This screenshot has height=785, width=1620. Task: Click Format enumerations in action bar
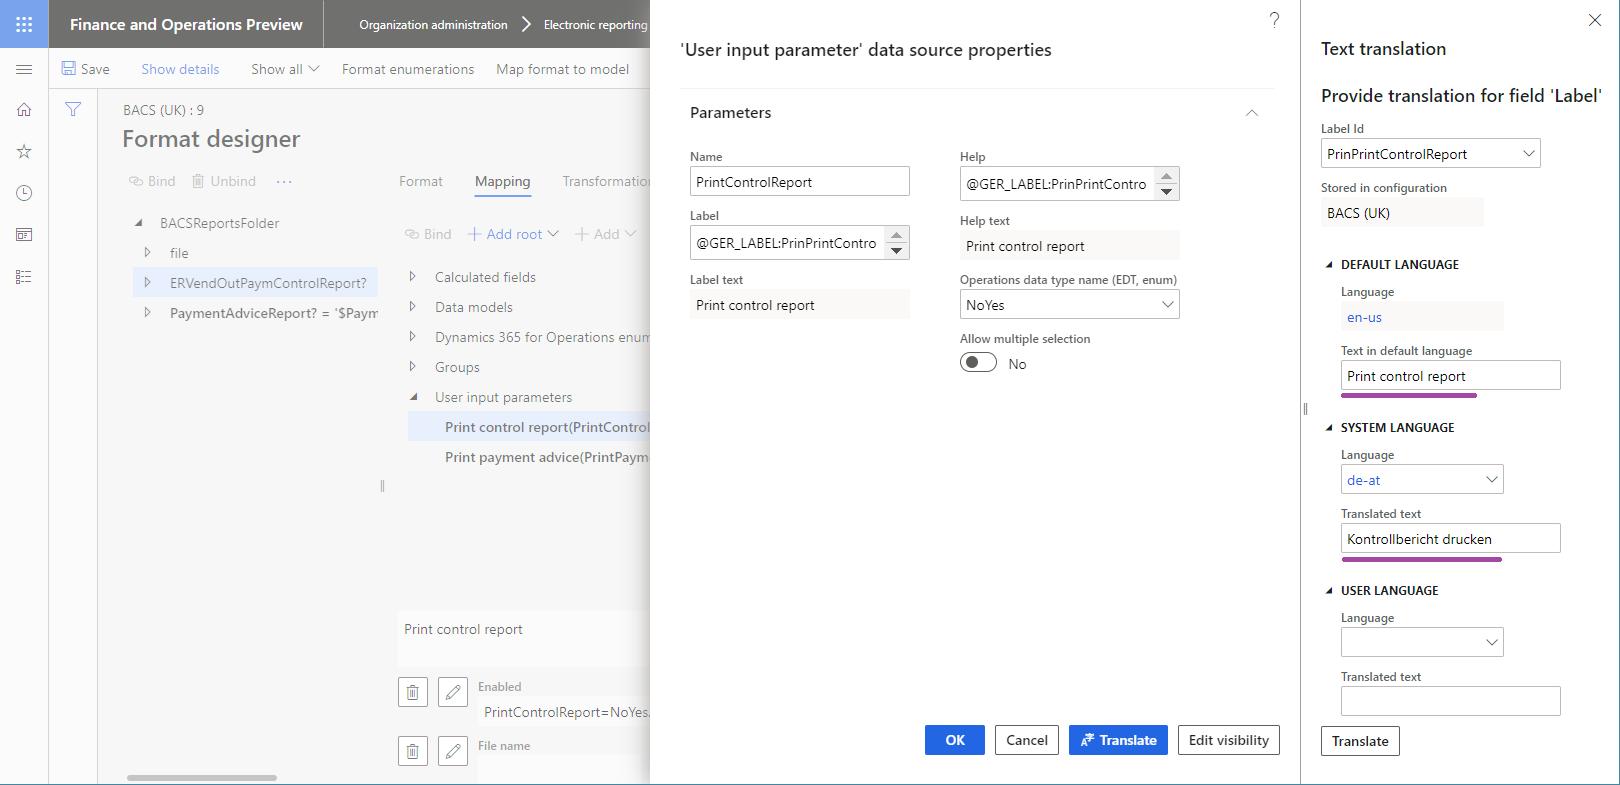click(408, 69)
